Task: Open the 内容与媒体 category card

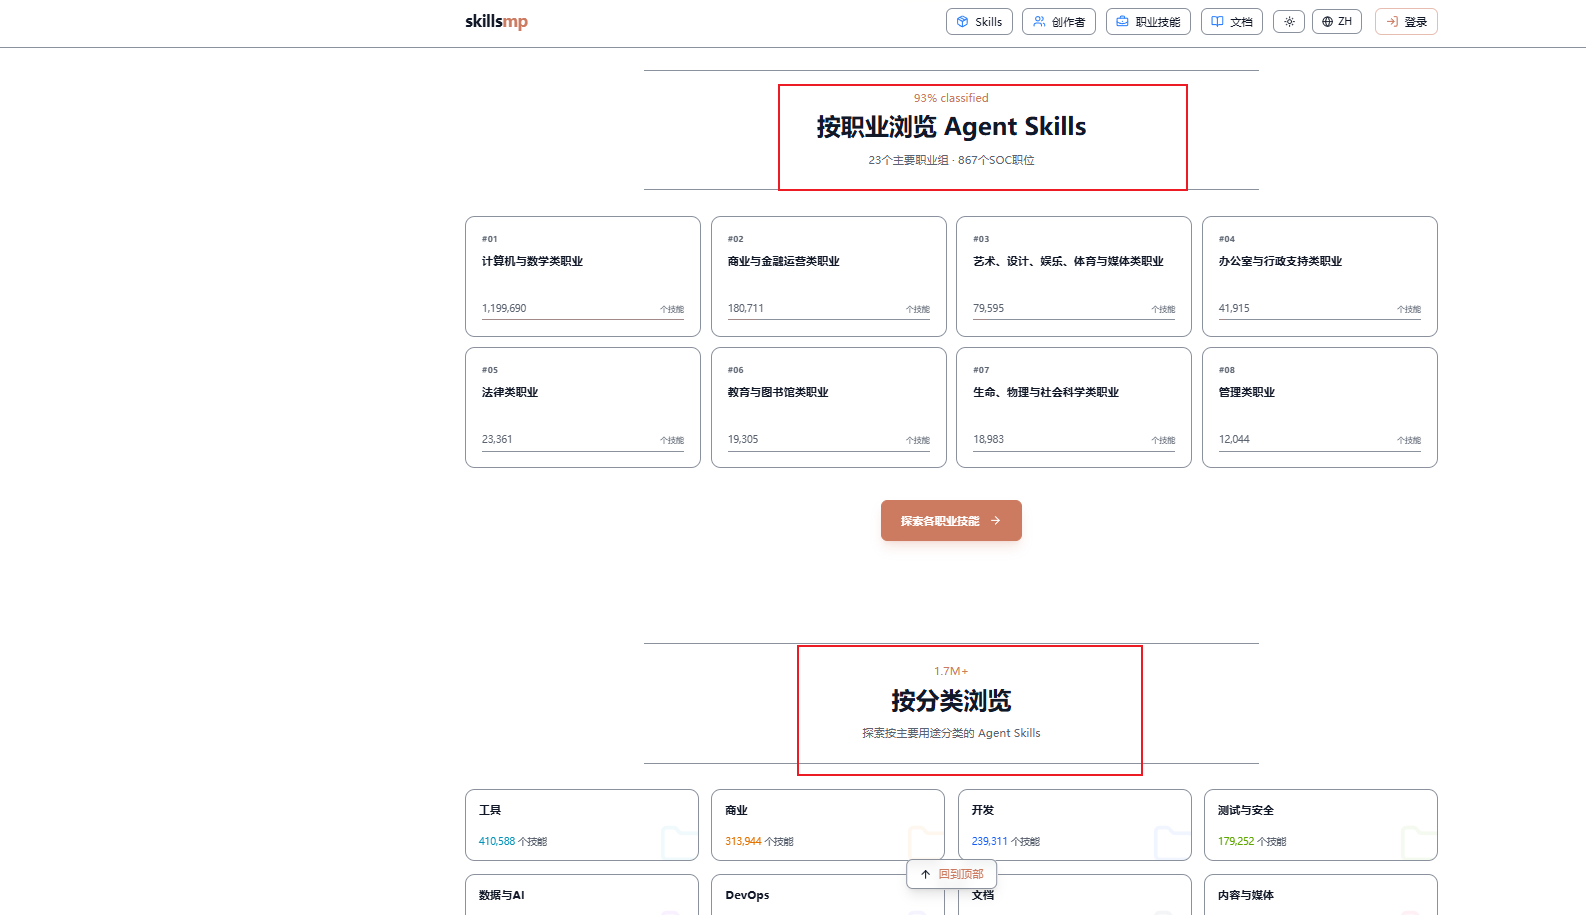Action: [1321, 895]
